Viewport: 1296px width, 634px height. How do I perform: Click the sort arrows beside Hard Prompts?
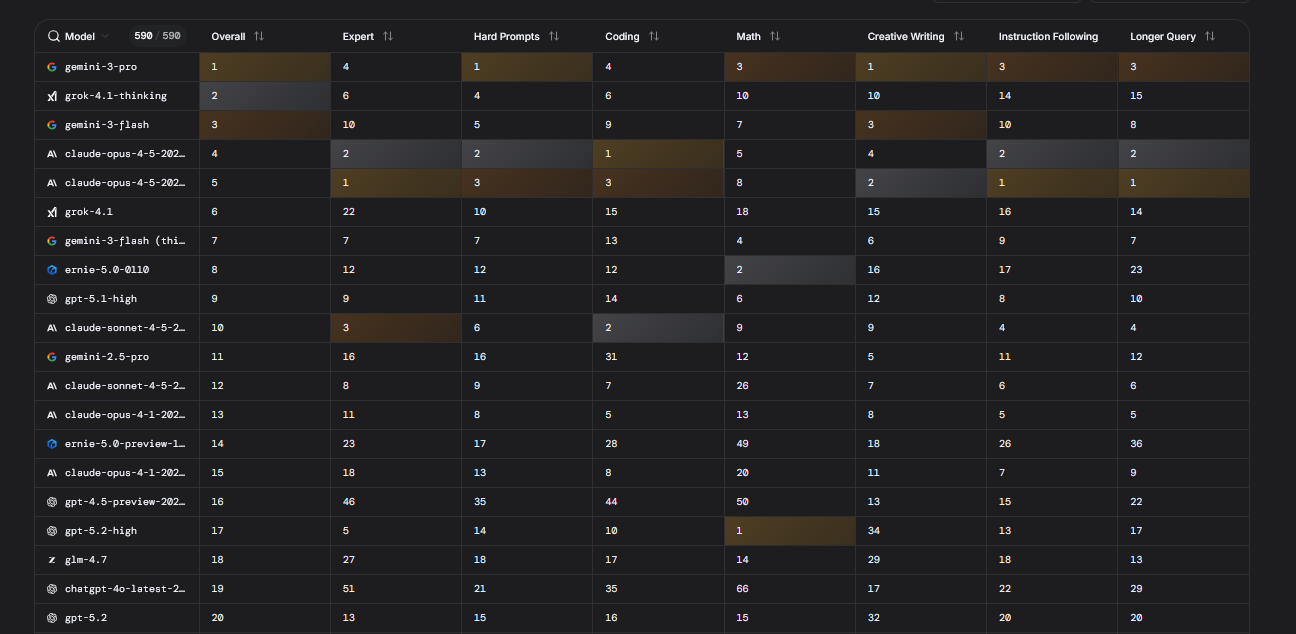(554, 37)
